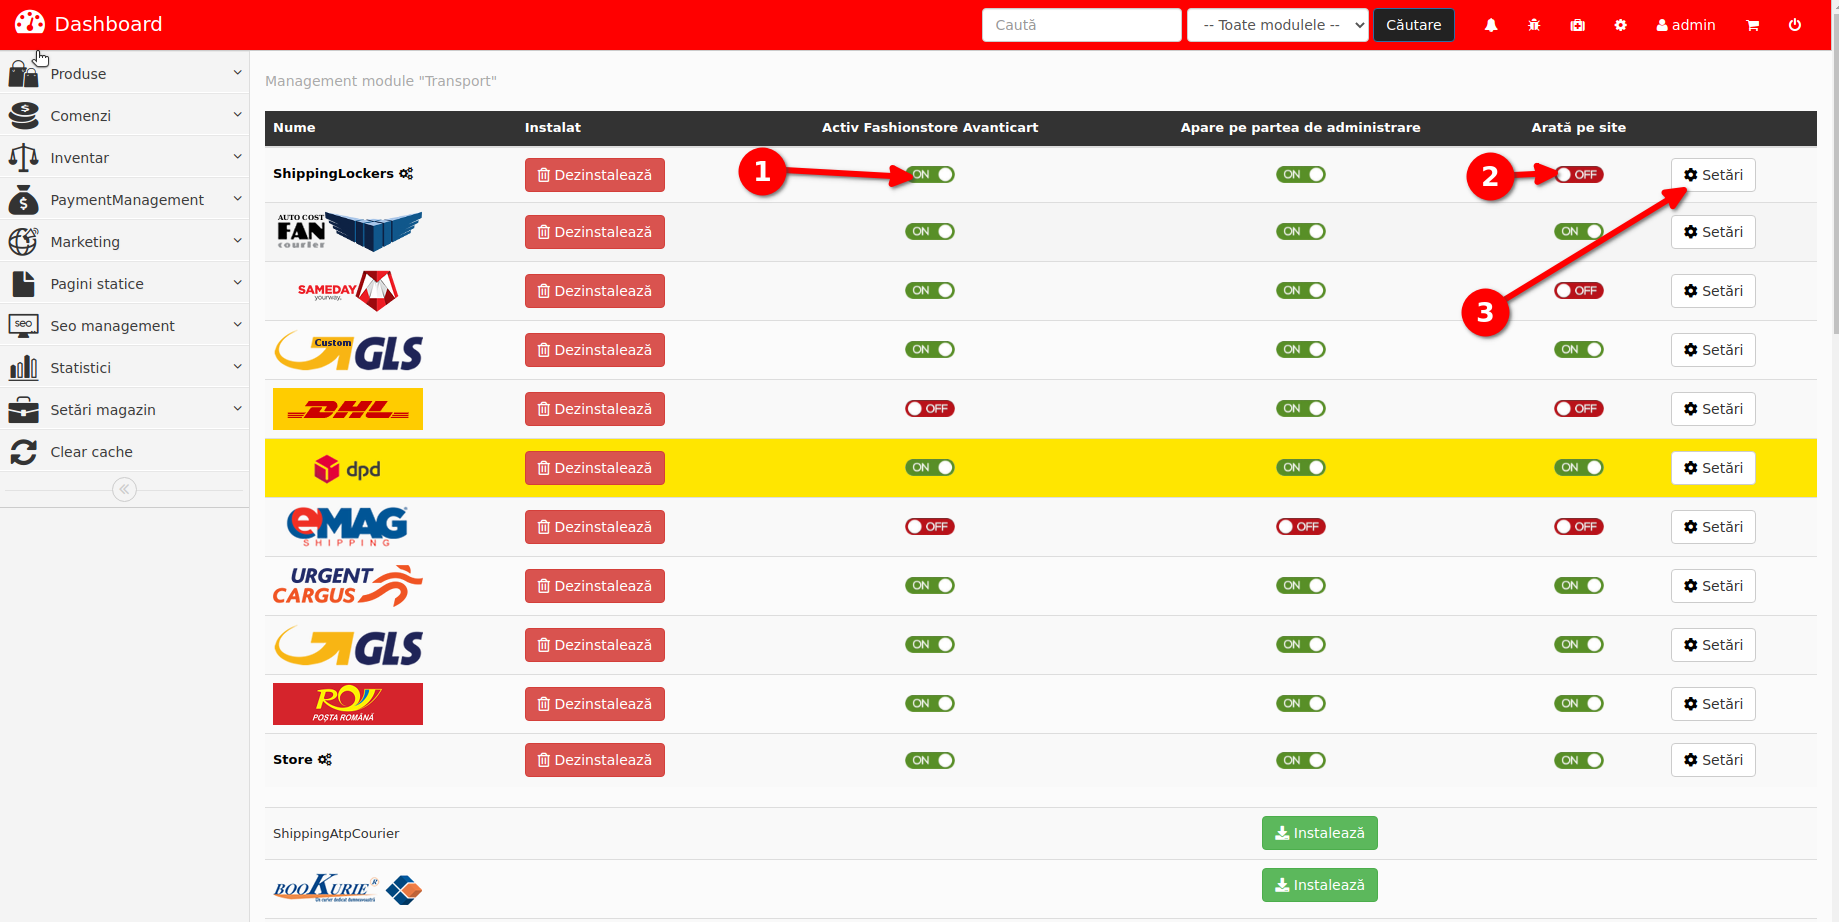Click the cogs icon beside ShippingLockers
The image size is (1839, 922).
(406, 173)
